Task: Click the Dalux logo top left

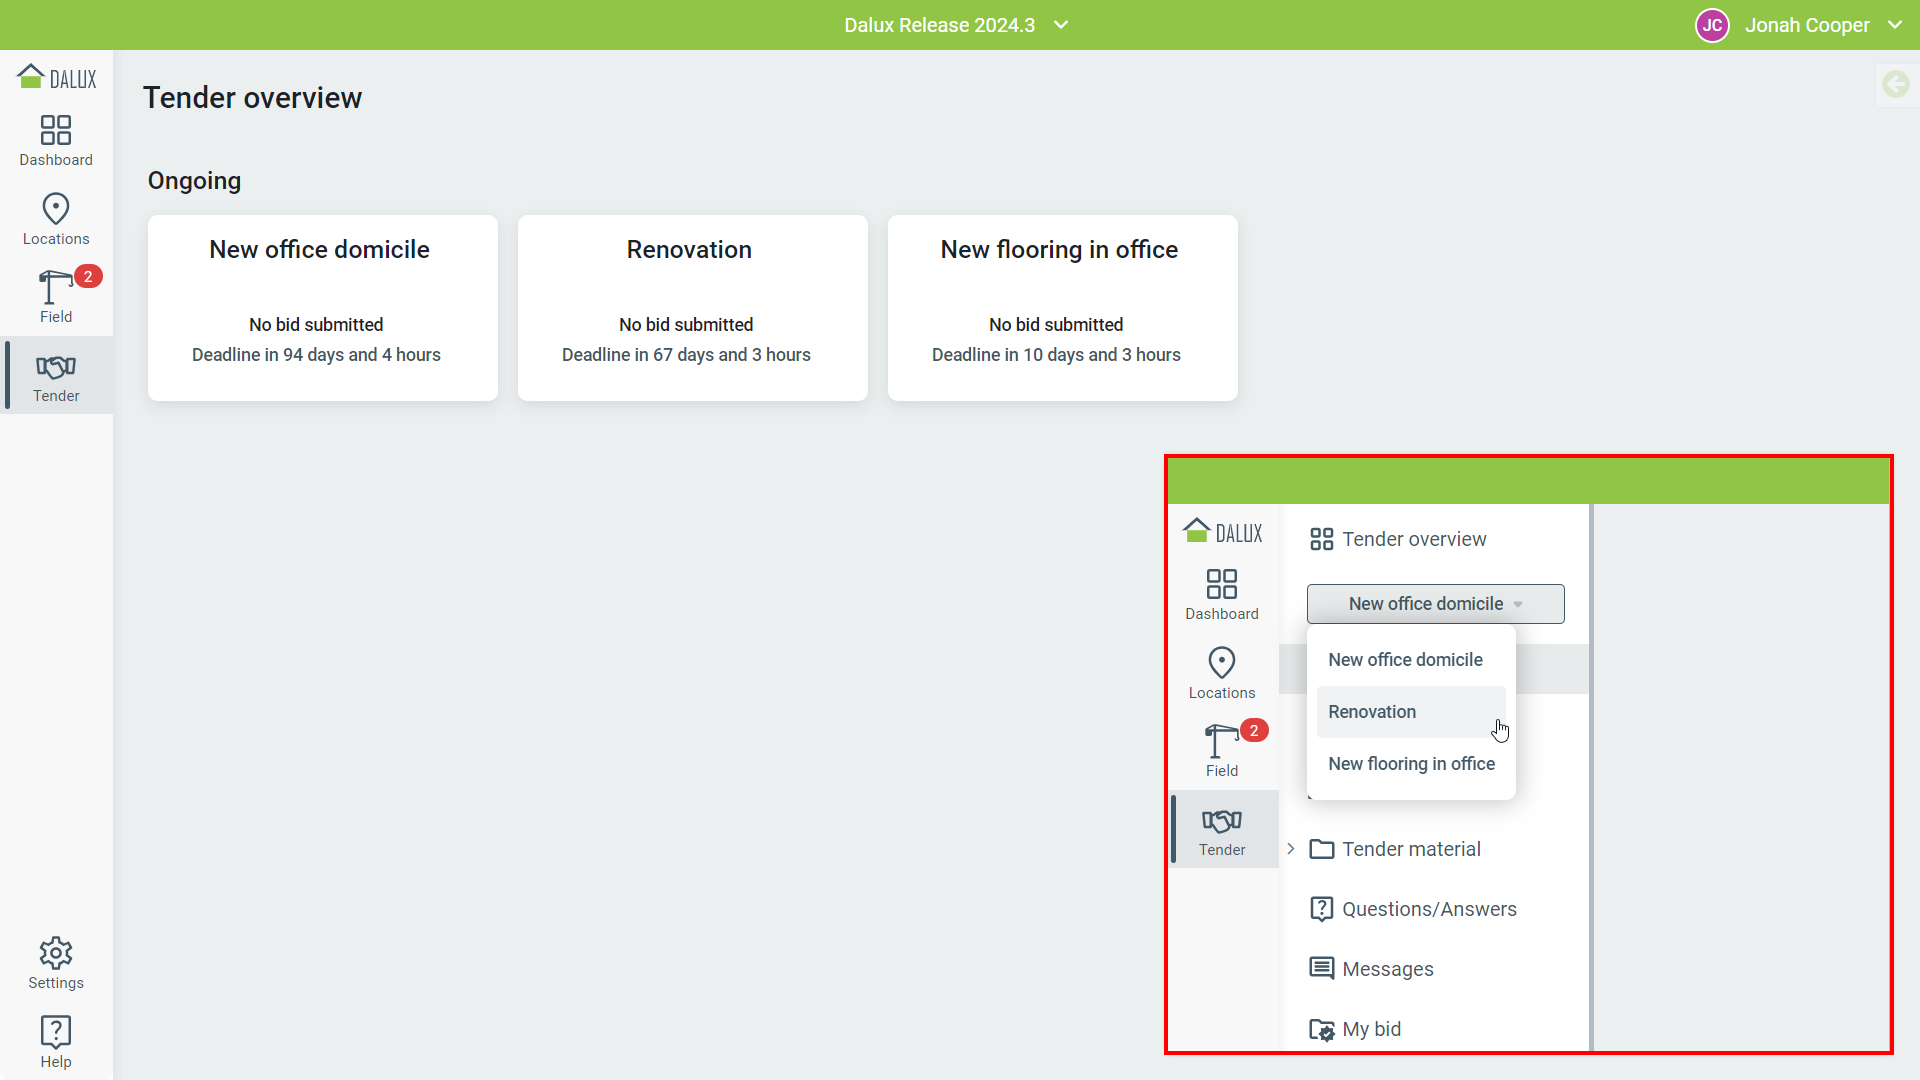Action: coord(57,78)
